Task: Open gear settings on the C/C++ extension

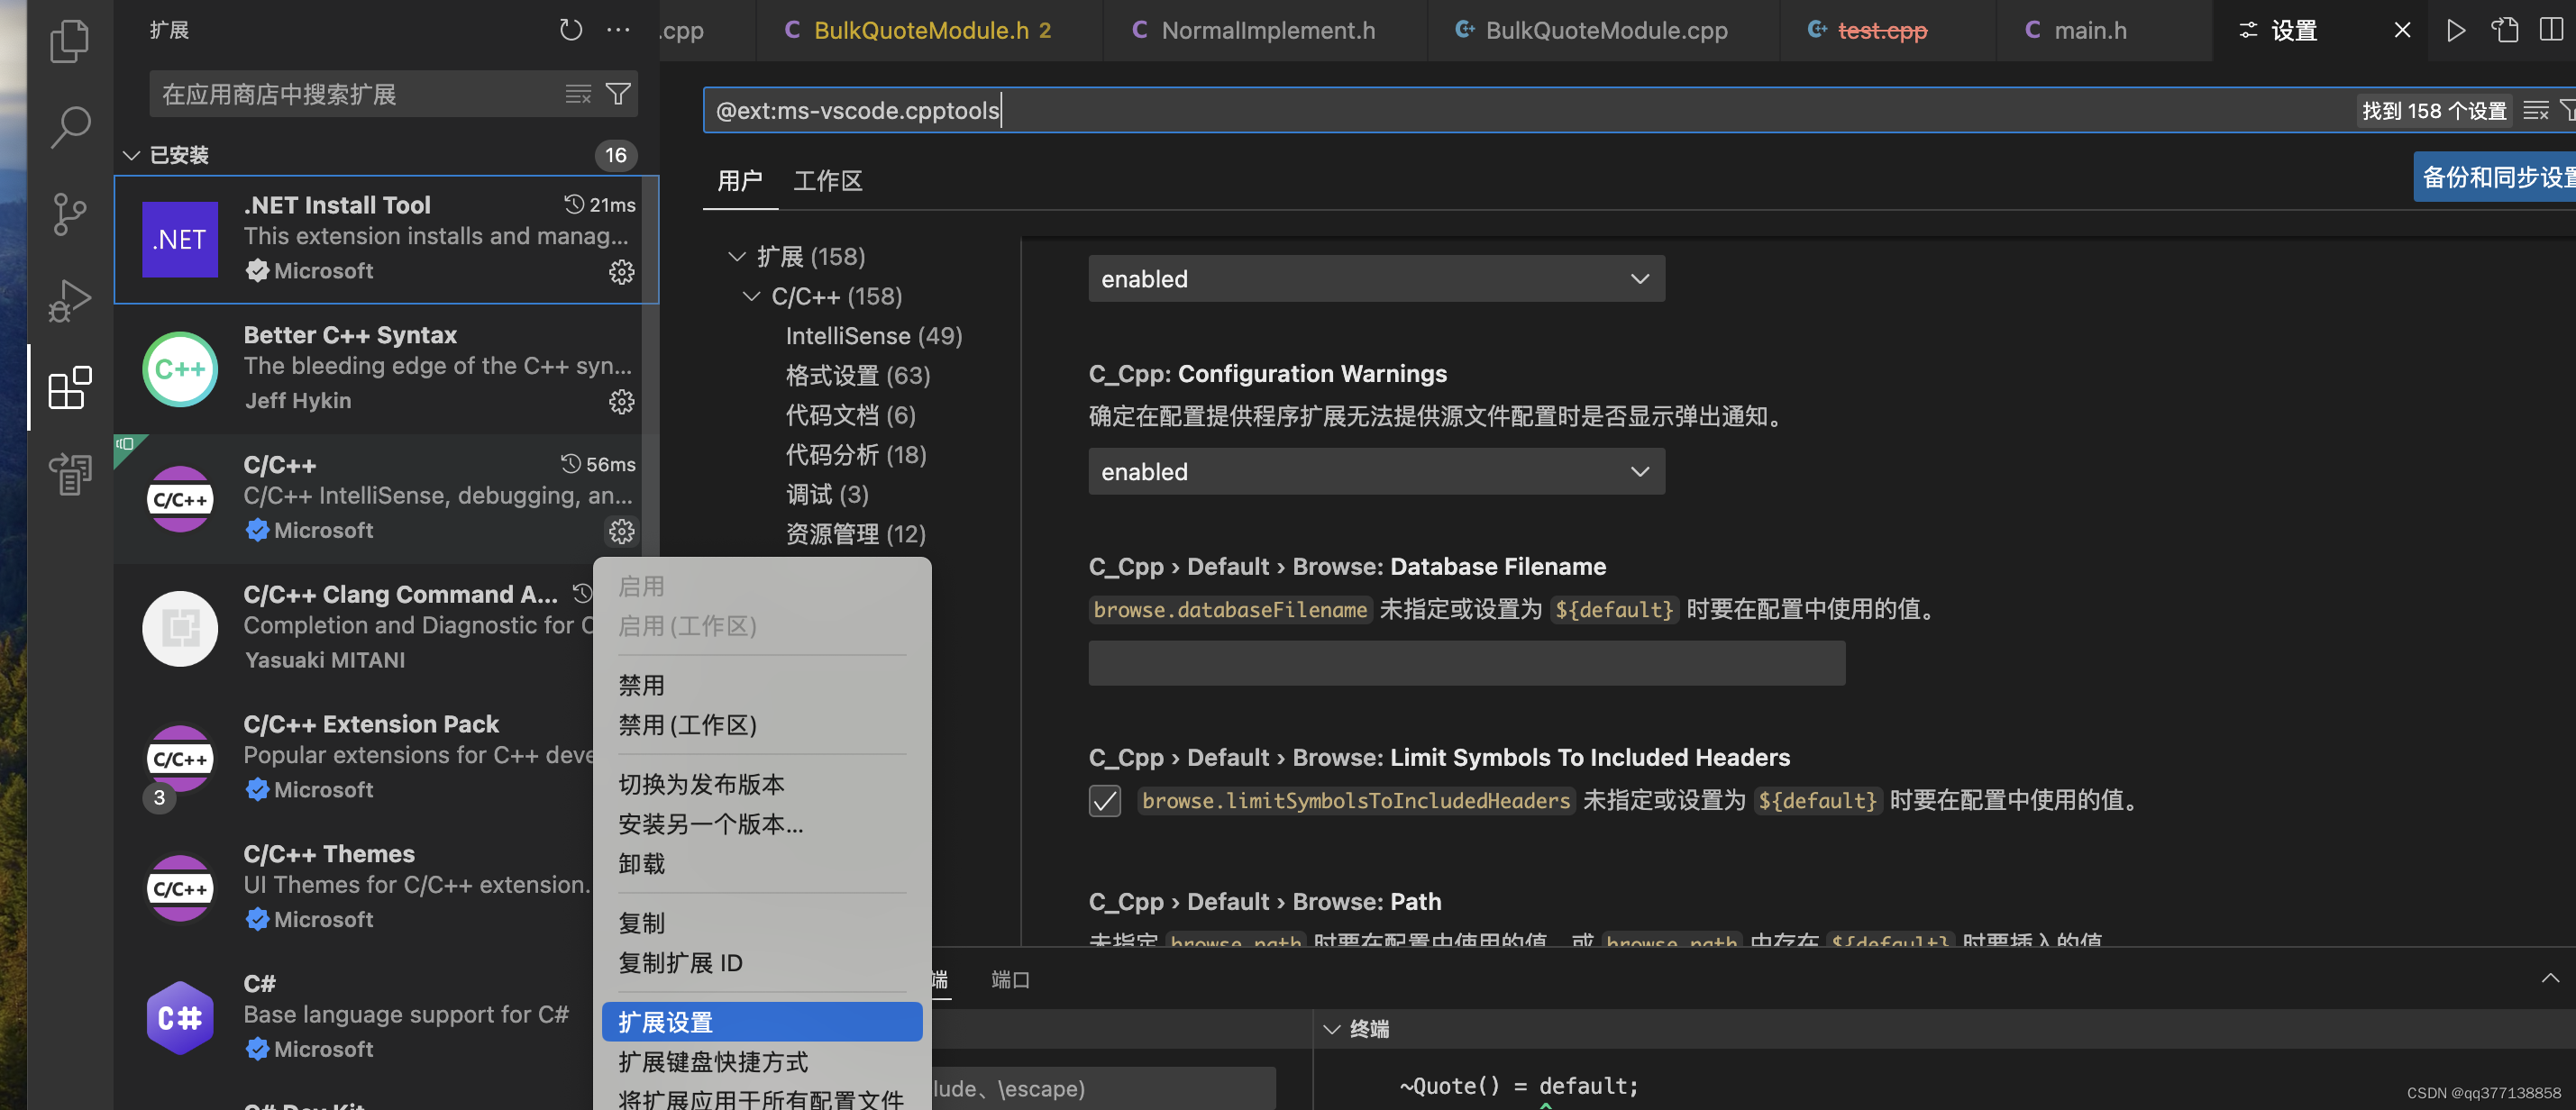Action: coord(621,531)
